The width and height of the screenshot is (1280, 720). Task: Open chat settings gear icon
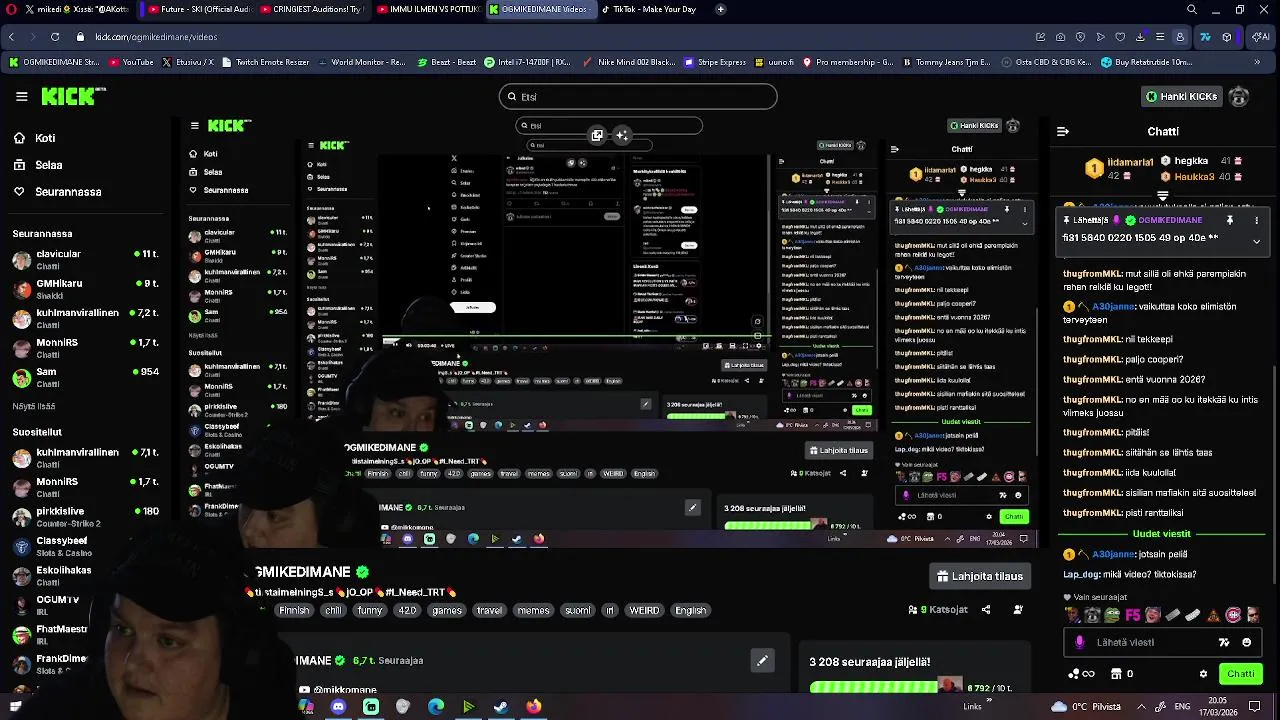point(1203,674)
